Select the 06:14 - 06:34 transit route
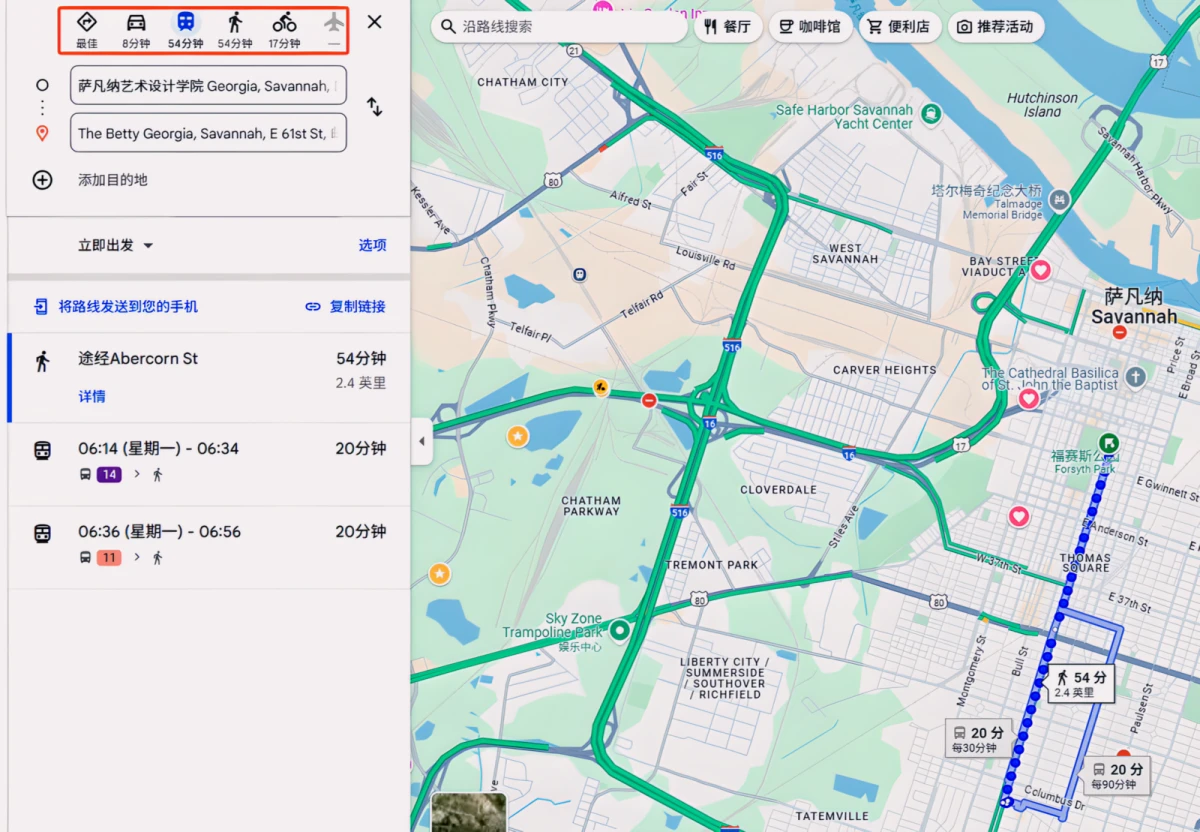1200x832 pixels. pyautogui.click(x=208, y=463)
